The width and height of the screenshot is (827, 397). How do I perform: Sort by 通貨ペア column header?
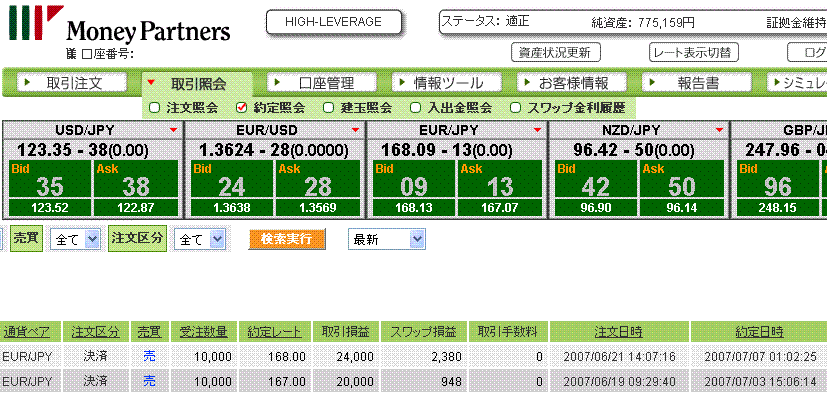pyautogui.click(x=26, y=332)
